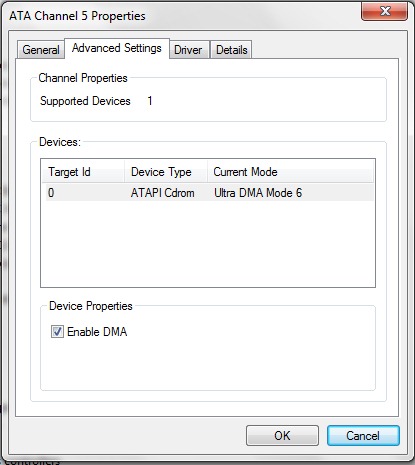Screen dimensions: 415x465
Task: Click the Supported Devices value 1
Action: pos(150,101)
